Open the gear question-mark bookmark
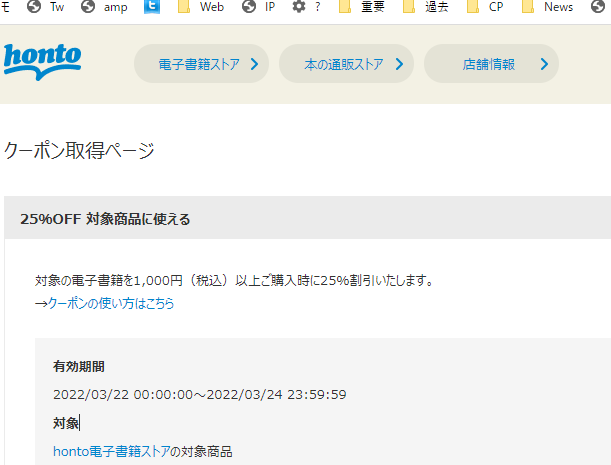The image size is (611, 465). point(307,7)
